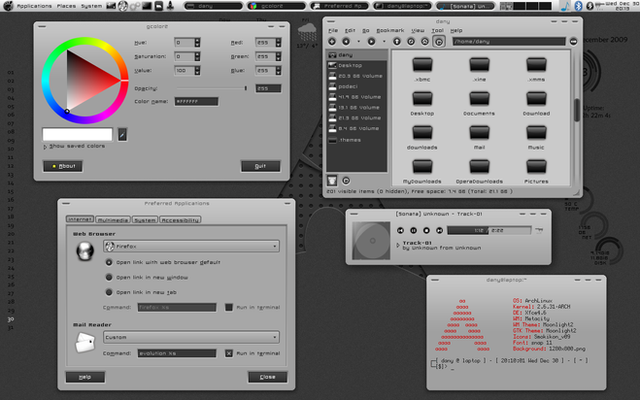This screenshot has width=640, height=400.
Task: Increase the Saturation spinner value
Action: (x=197, y=54)
